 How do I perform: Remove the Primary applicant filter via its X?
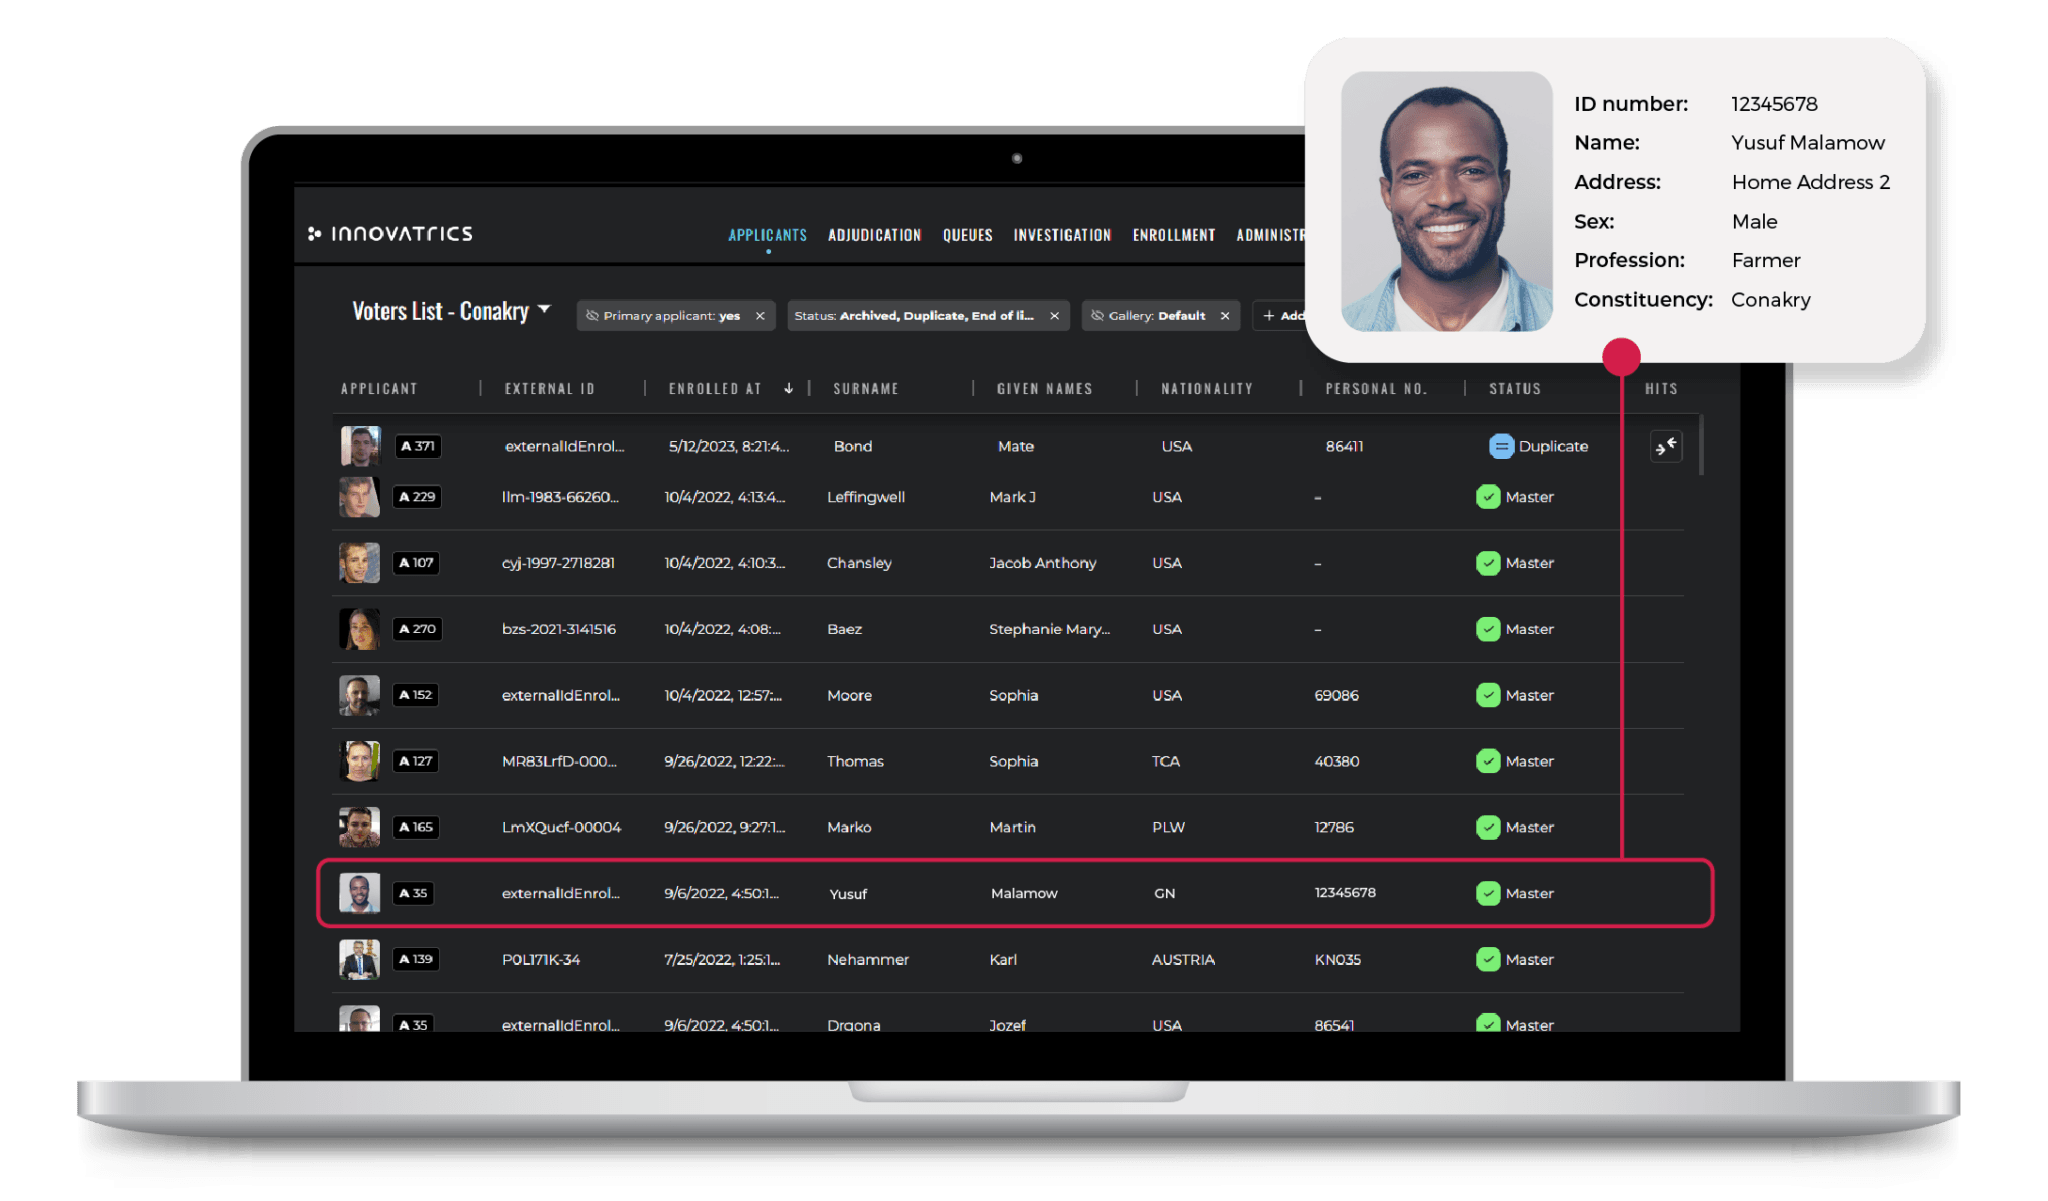pyautogui.click(x=760, y=315)
